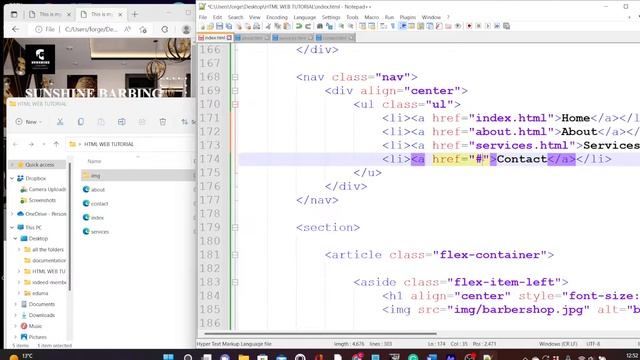Click the Explorer sidebar vertical scrollbar
640x360 pixels.
point(69,227)
